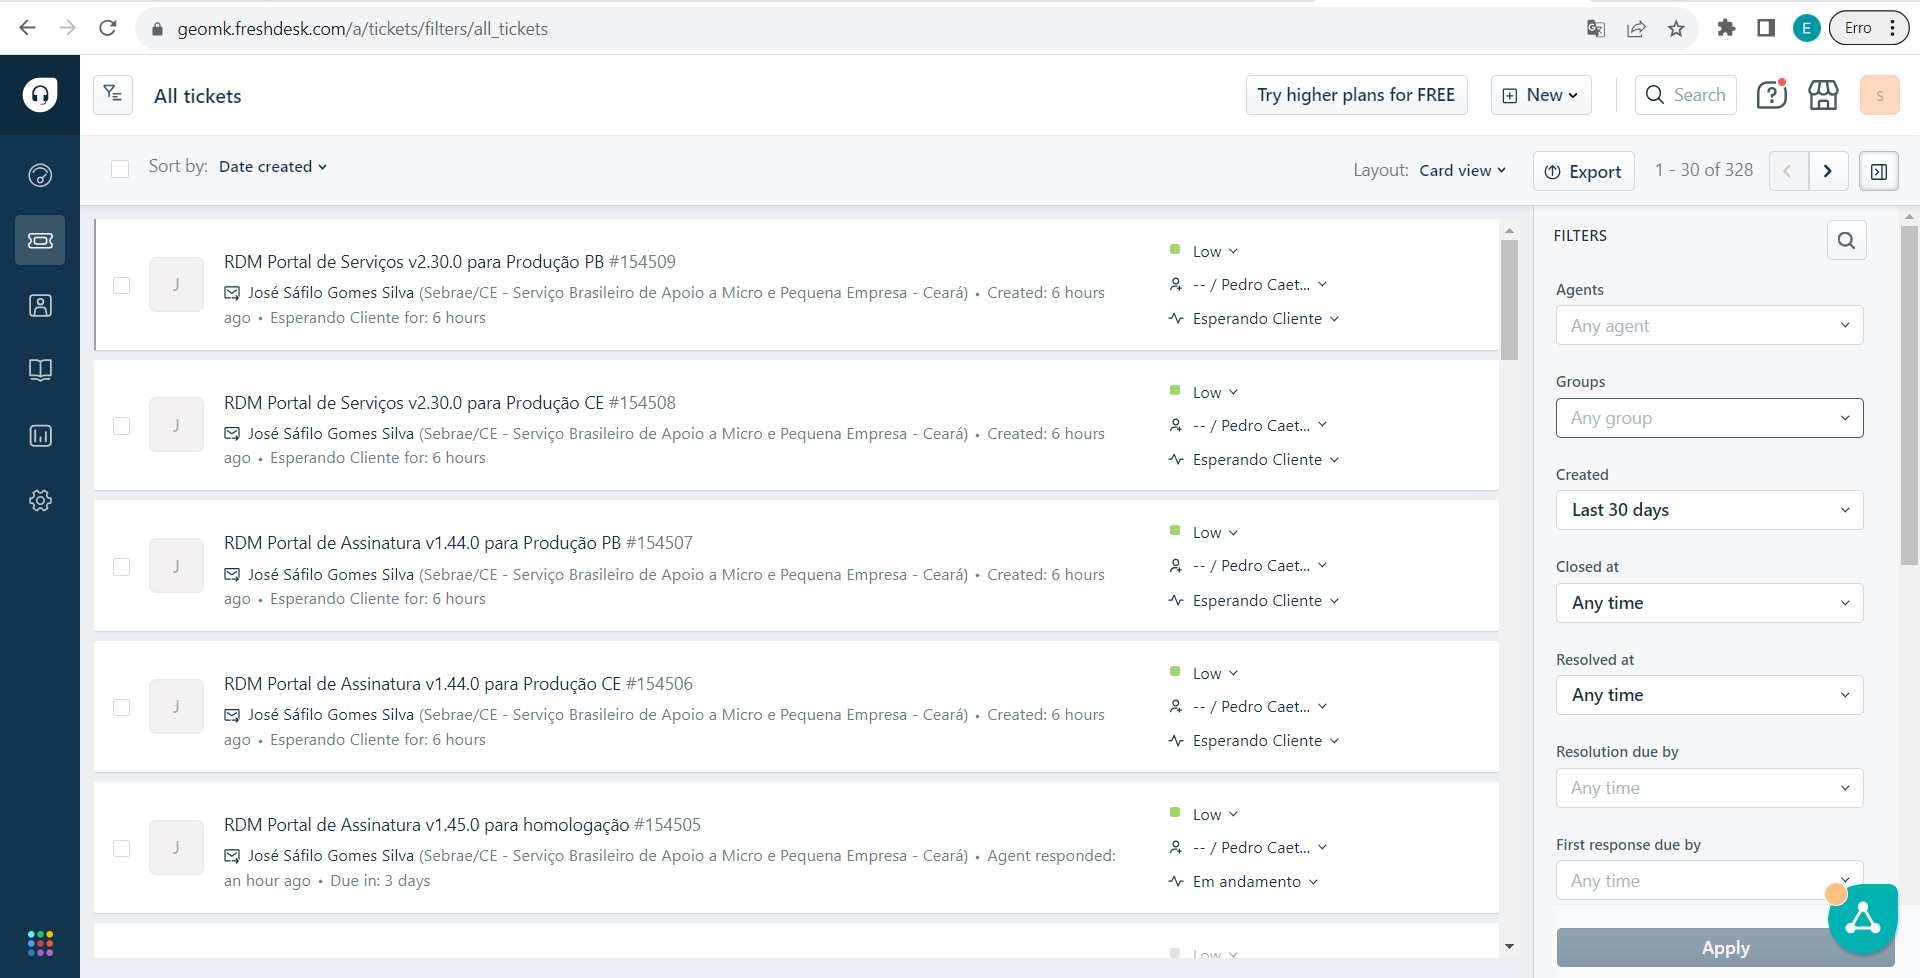Change assigned agent on ticket #154507
The height and width of the screenshot is (978, 1920).
1249,566
